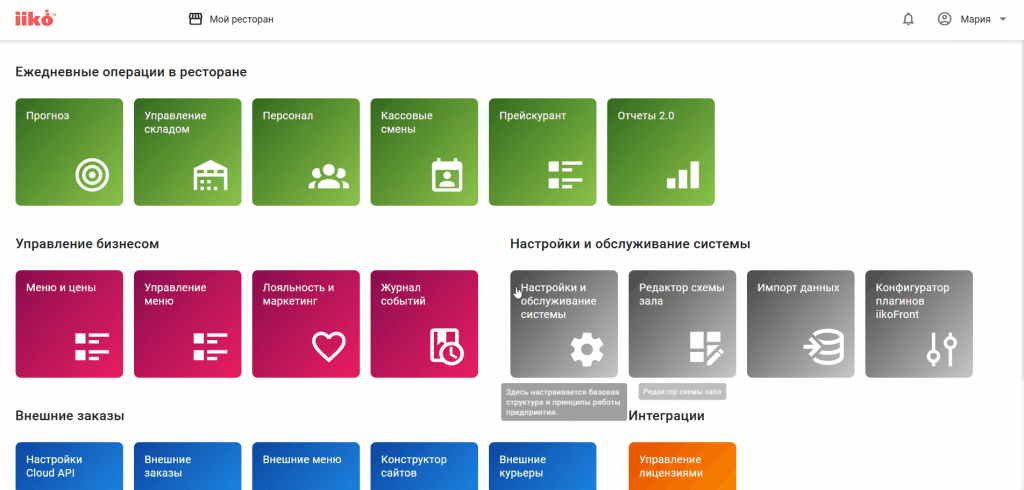This screenshot has width=1024, height=490.
Task: Click the Конфигуратор плагинов iikoFront label
Action: (x=912, y=301)
